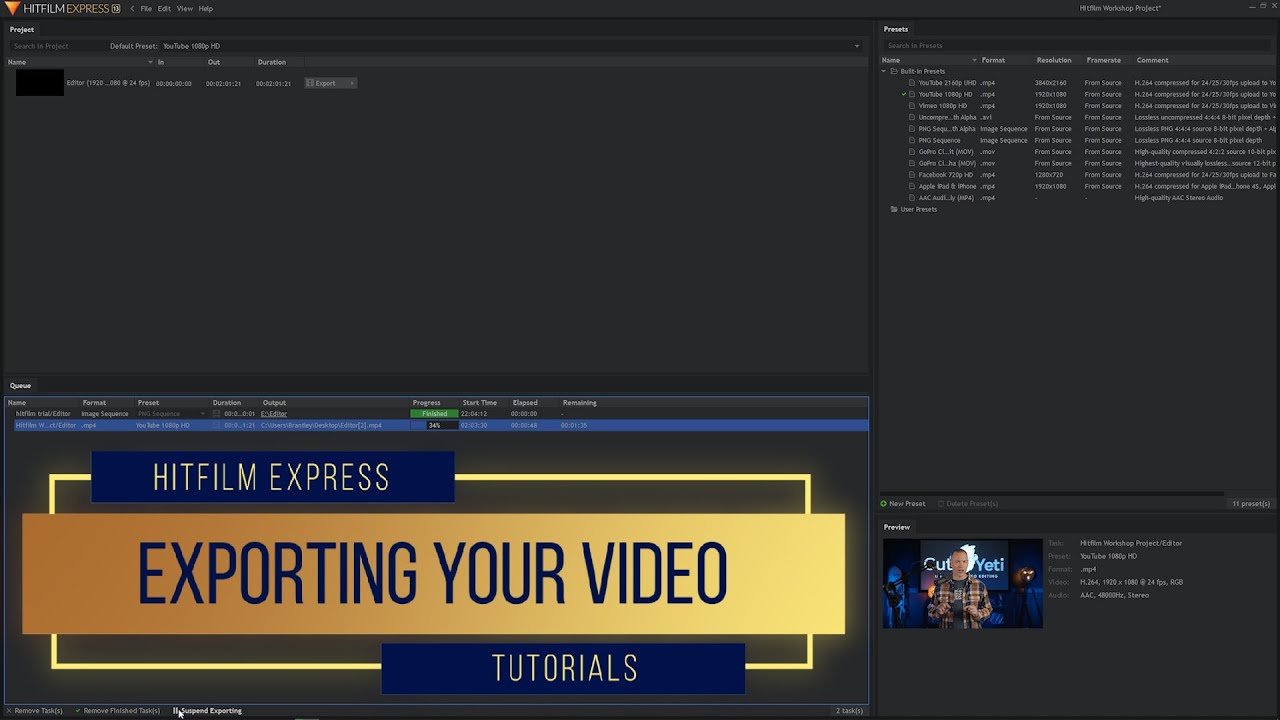
Task: Select the Facebook 720p HD preset name
Action: point(946,175)
